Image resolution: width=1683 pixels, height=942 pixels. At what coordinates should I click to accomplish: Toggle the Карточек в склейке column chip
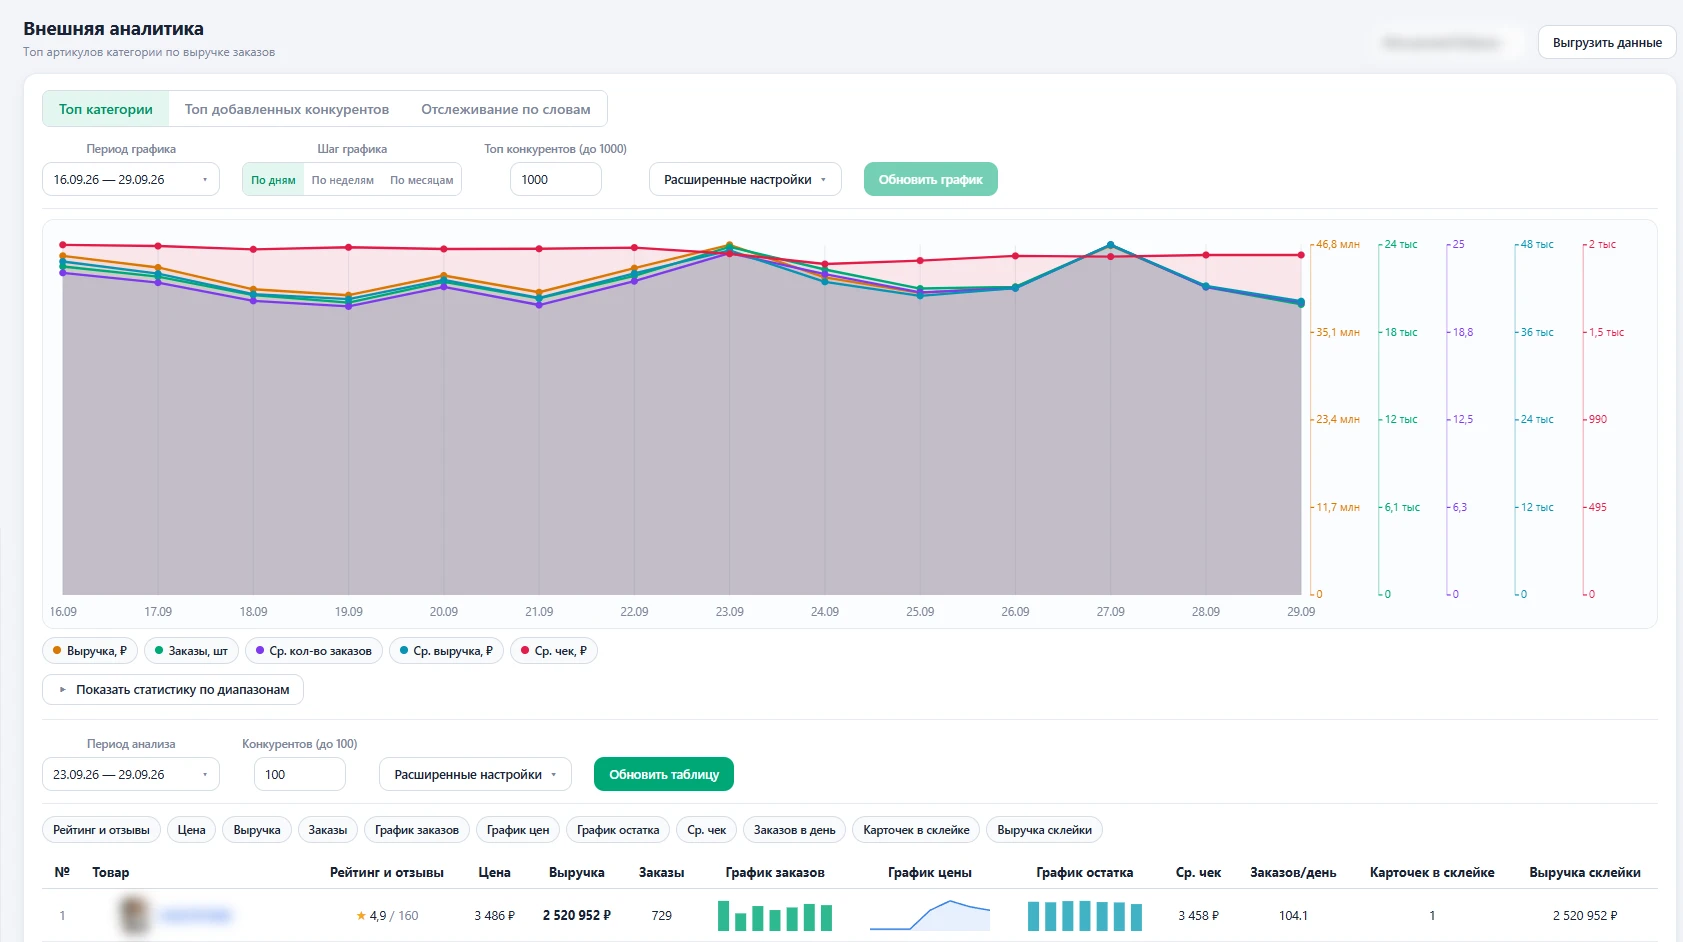tap(916, 830)
